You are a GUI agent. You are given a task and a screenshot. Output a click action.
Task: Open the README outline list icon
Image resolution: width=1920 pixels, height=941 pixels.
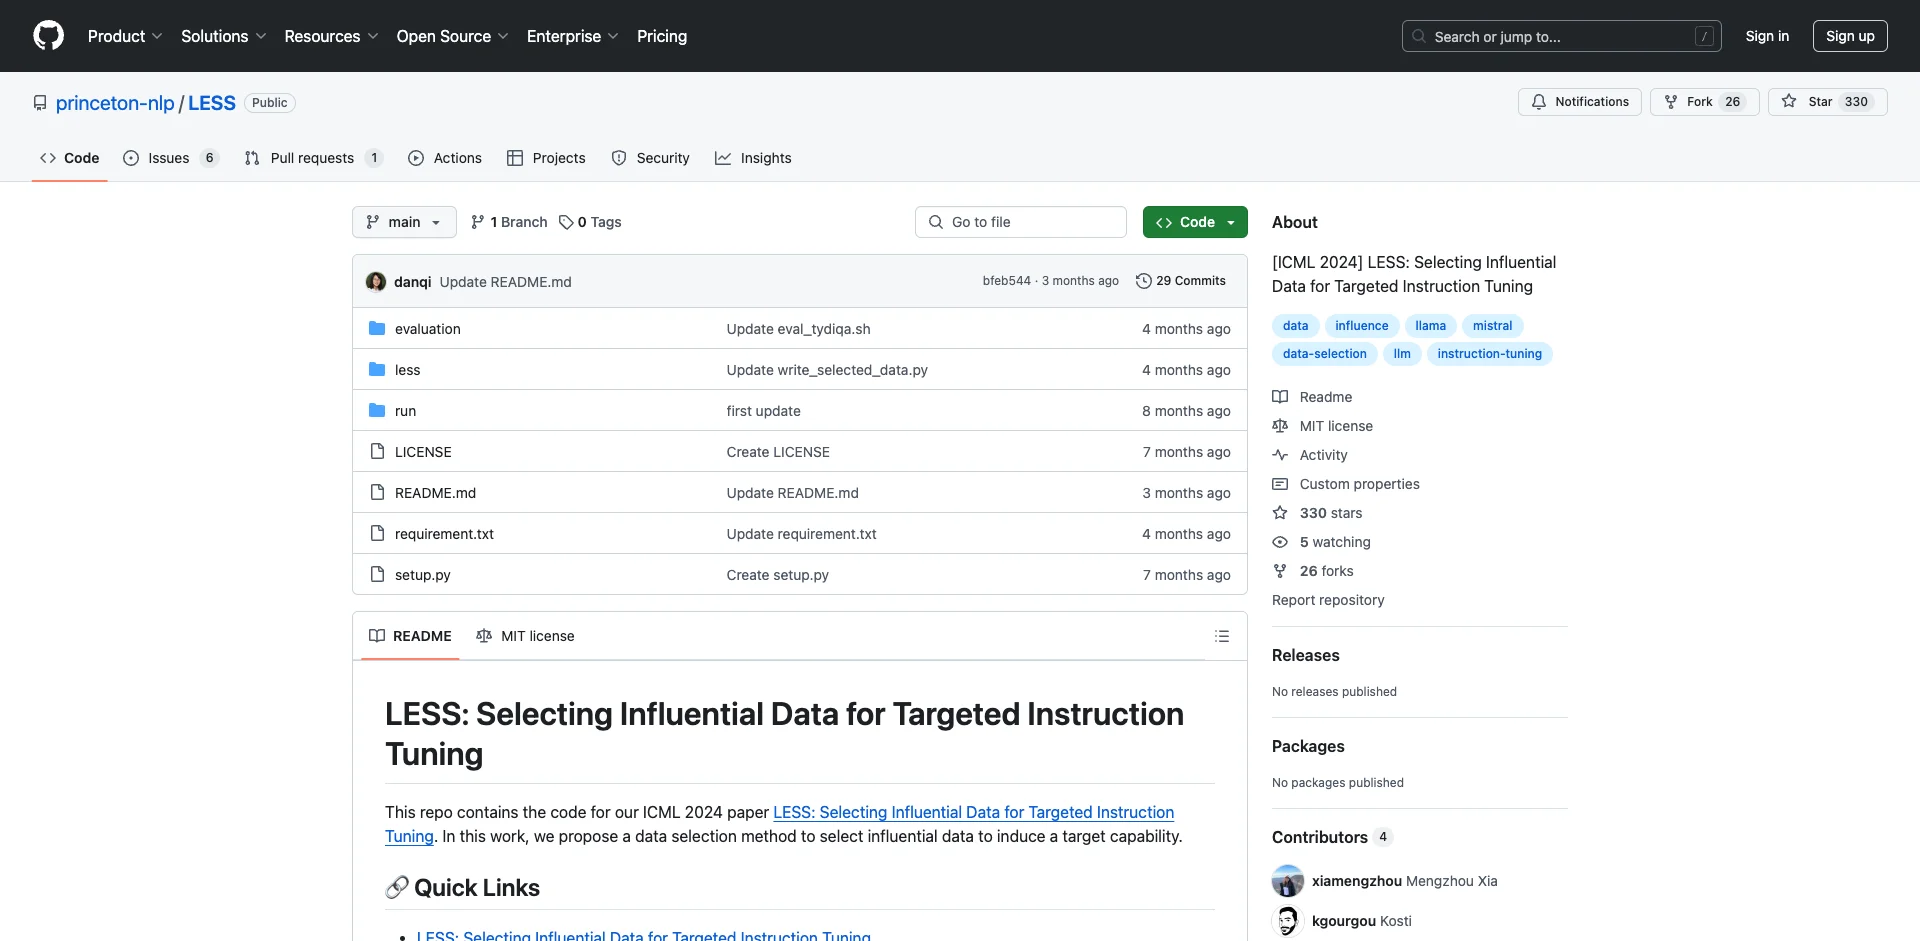click(x=1221, y=636)
